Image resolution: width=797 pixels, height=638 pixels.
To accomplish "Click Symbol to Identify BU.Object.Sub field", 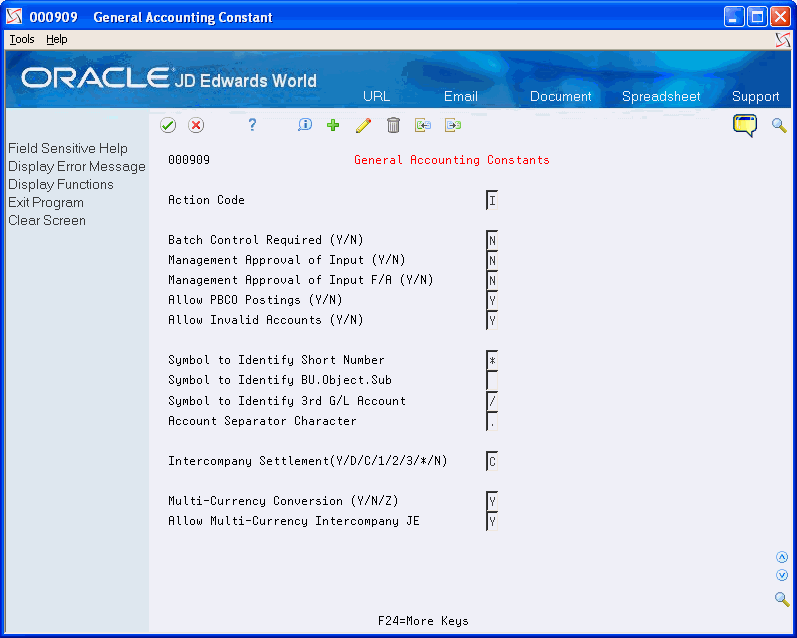I will (x=492, y=380).
